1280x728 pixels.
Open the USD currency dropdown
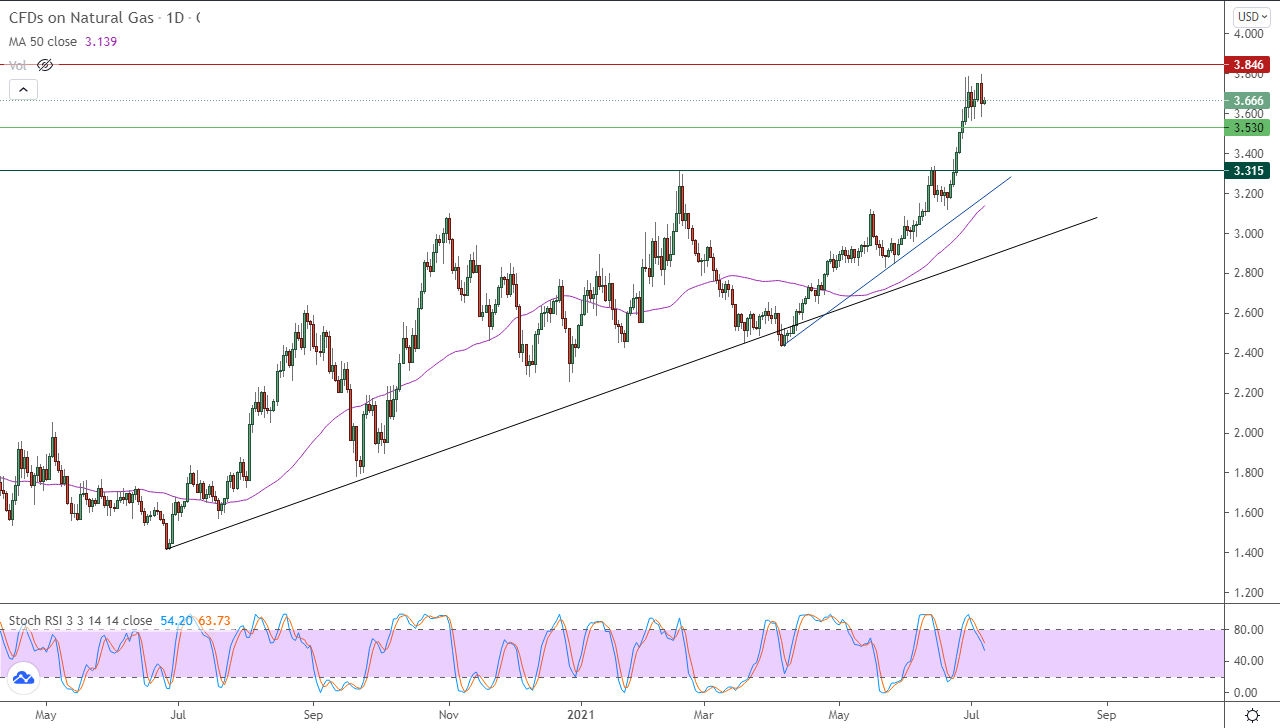point(1251,16)
